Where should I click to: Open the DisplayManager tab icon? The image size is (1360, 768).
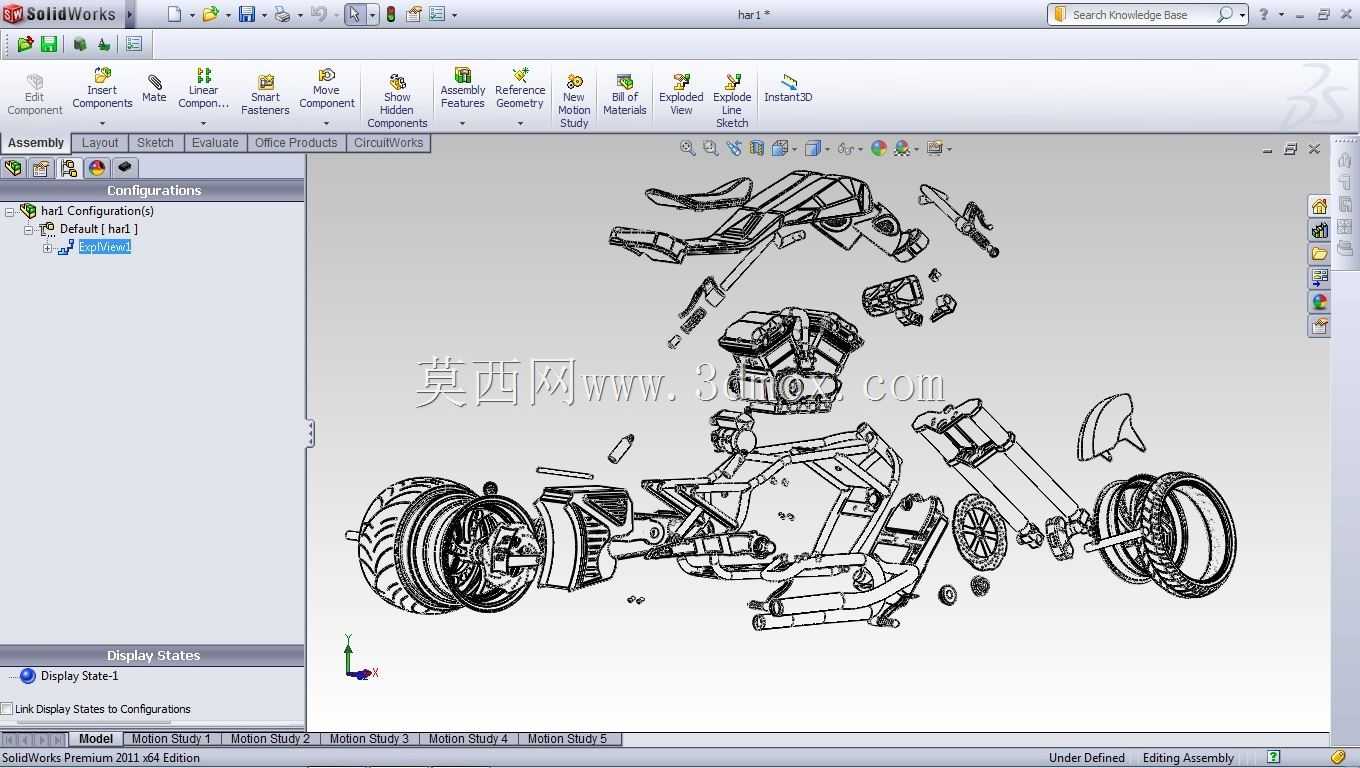[97, 168]
